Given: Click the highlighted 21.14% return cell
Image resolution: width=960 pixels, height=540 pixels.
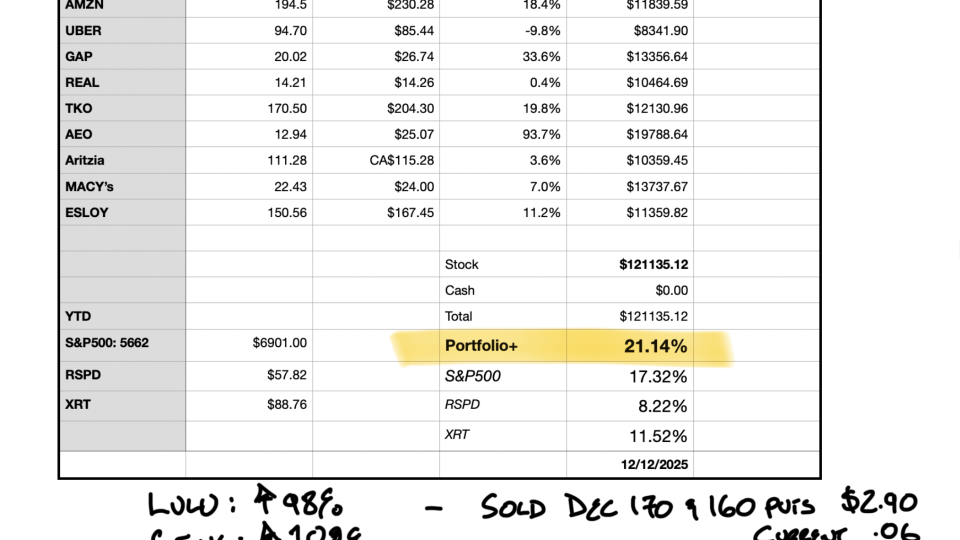Looking at the screenshot, I should pos(630,347).
